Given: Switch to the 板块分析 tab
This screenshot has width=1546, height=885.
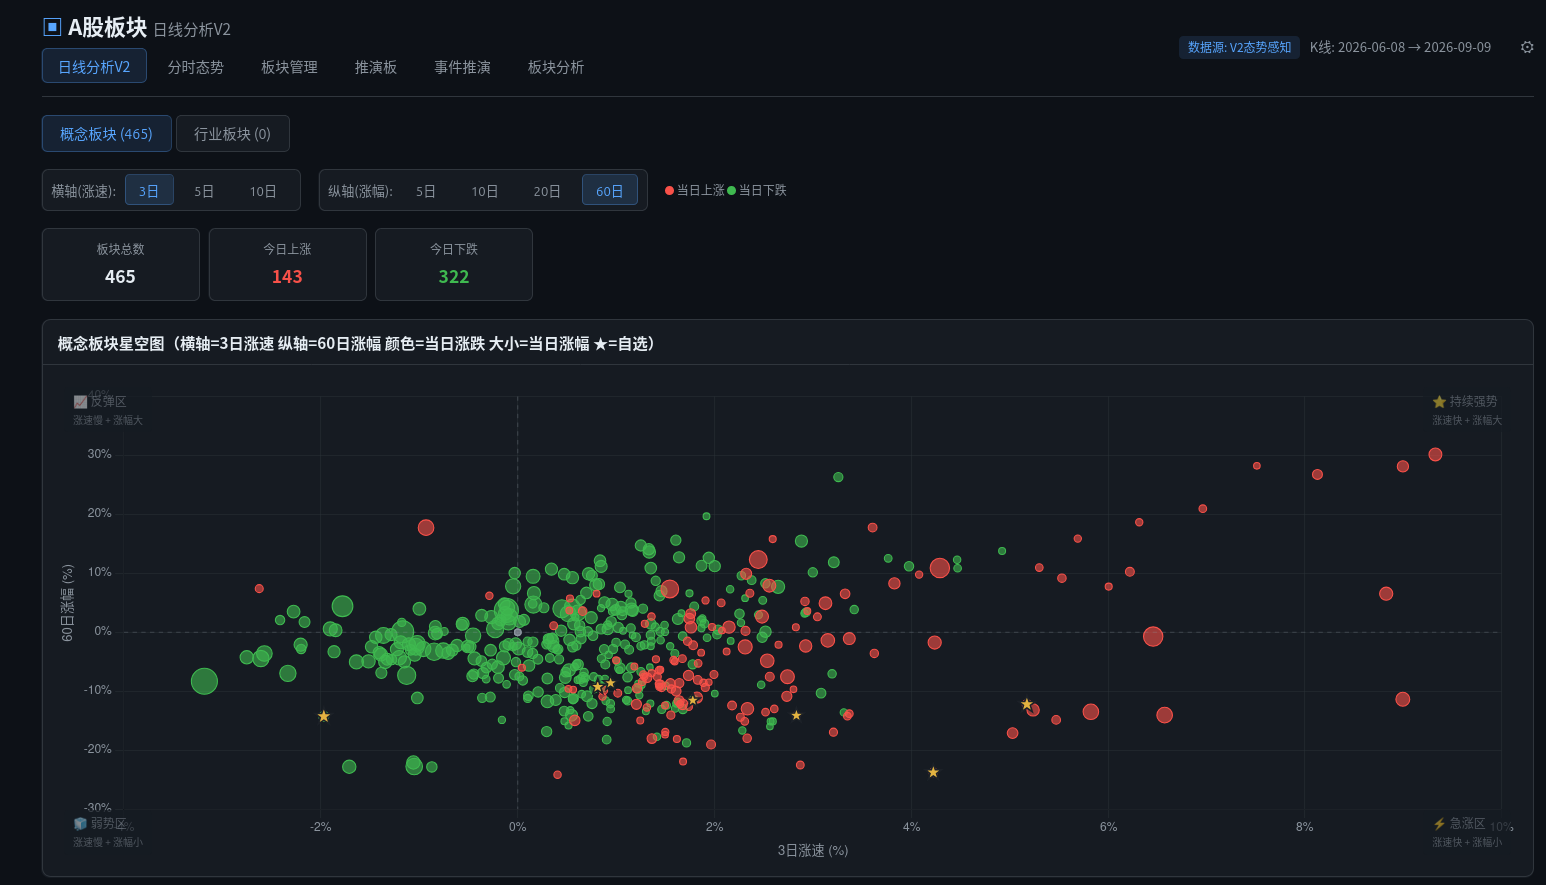Looking at the screenshot, I should point(556,67).
